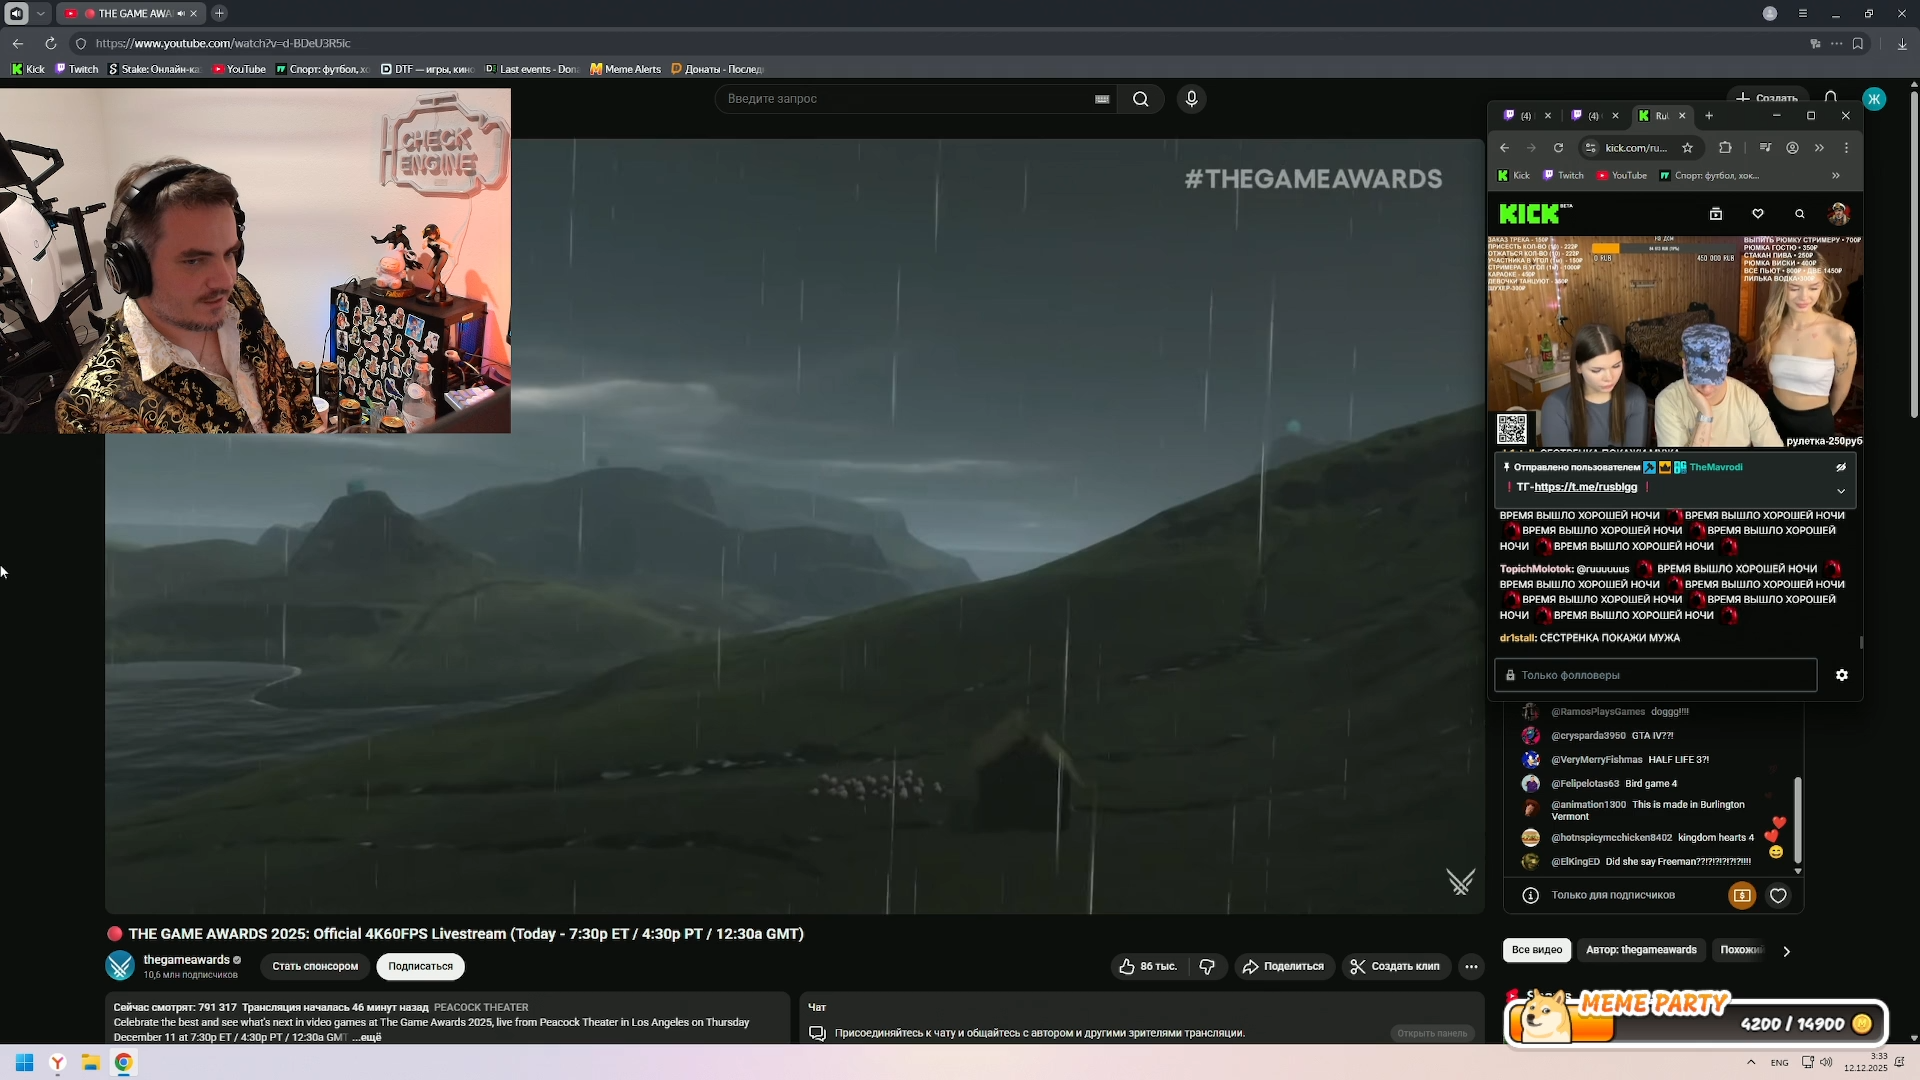Image resolution: width=1920 pixels, height=1080 pixels.
Task: Click the YouTube search magnifier button
Action: [x=1140, y=99]
